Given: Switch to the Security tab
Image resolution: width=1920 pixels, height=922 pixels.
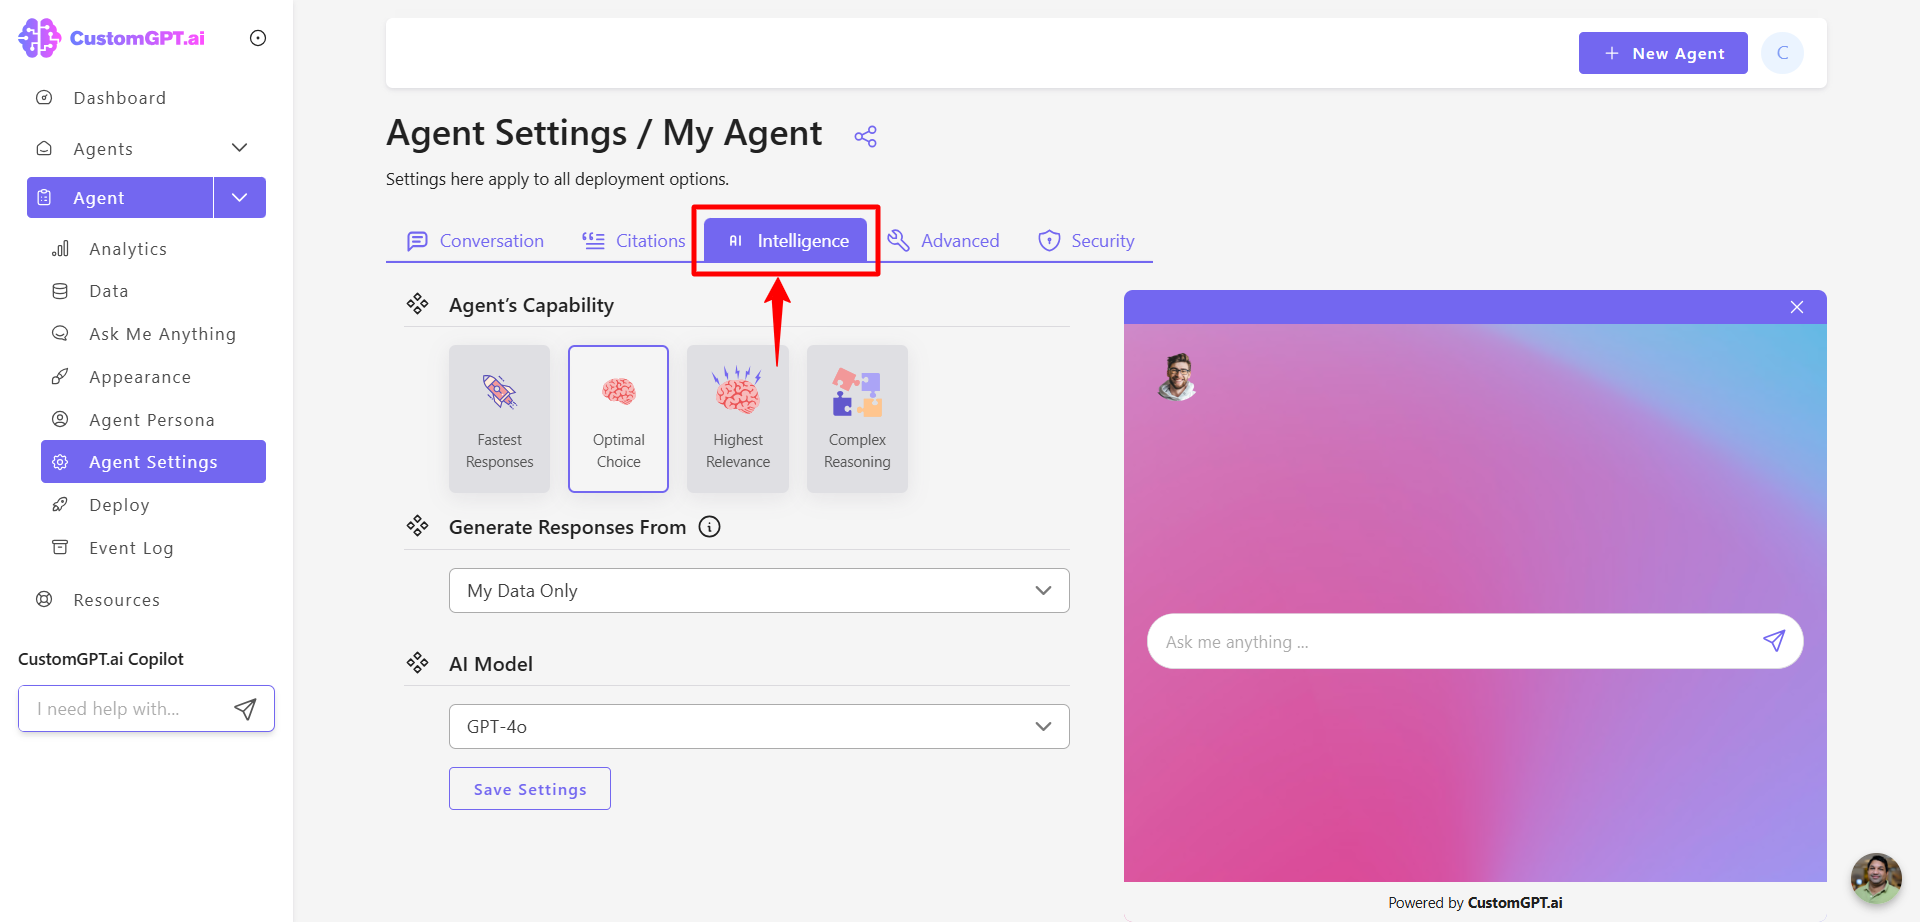Looking at the screenshot, I should [1086, 241].
